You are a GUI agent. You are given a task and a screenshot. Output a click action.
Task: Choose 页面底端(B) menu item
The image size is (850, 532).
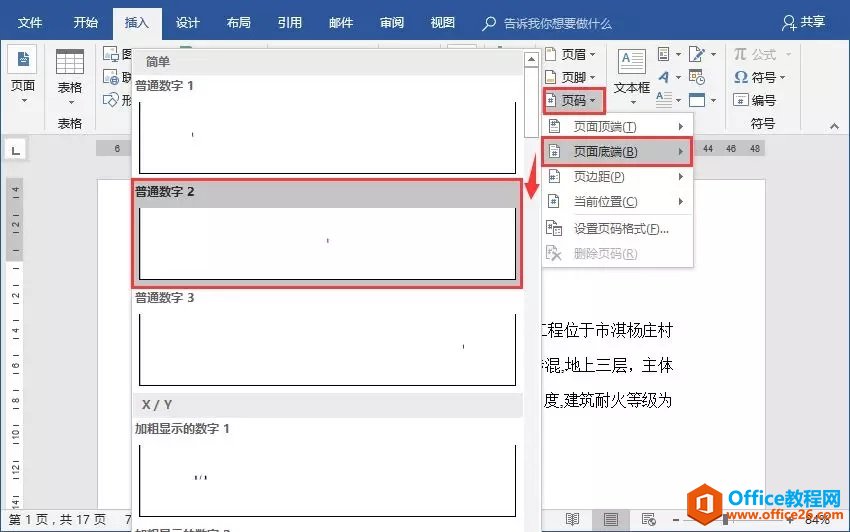(617, 151)
